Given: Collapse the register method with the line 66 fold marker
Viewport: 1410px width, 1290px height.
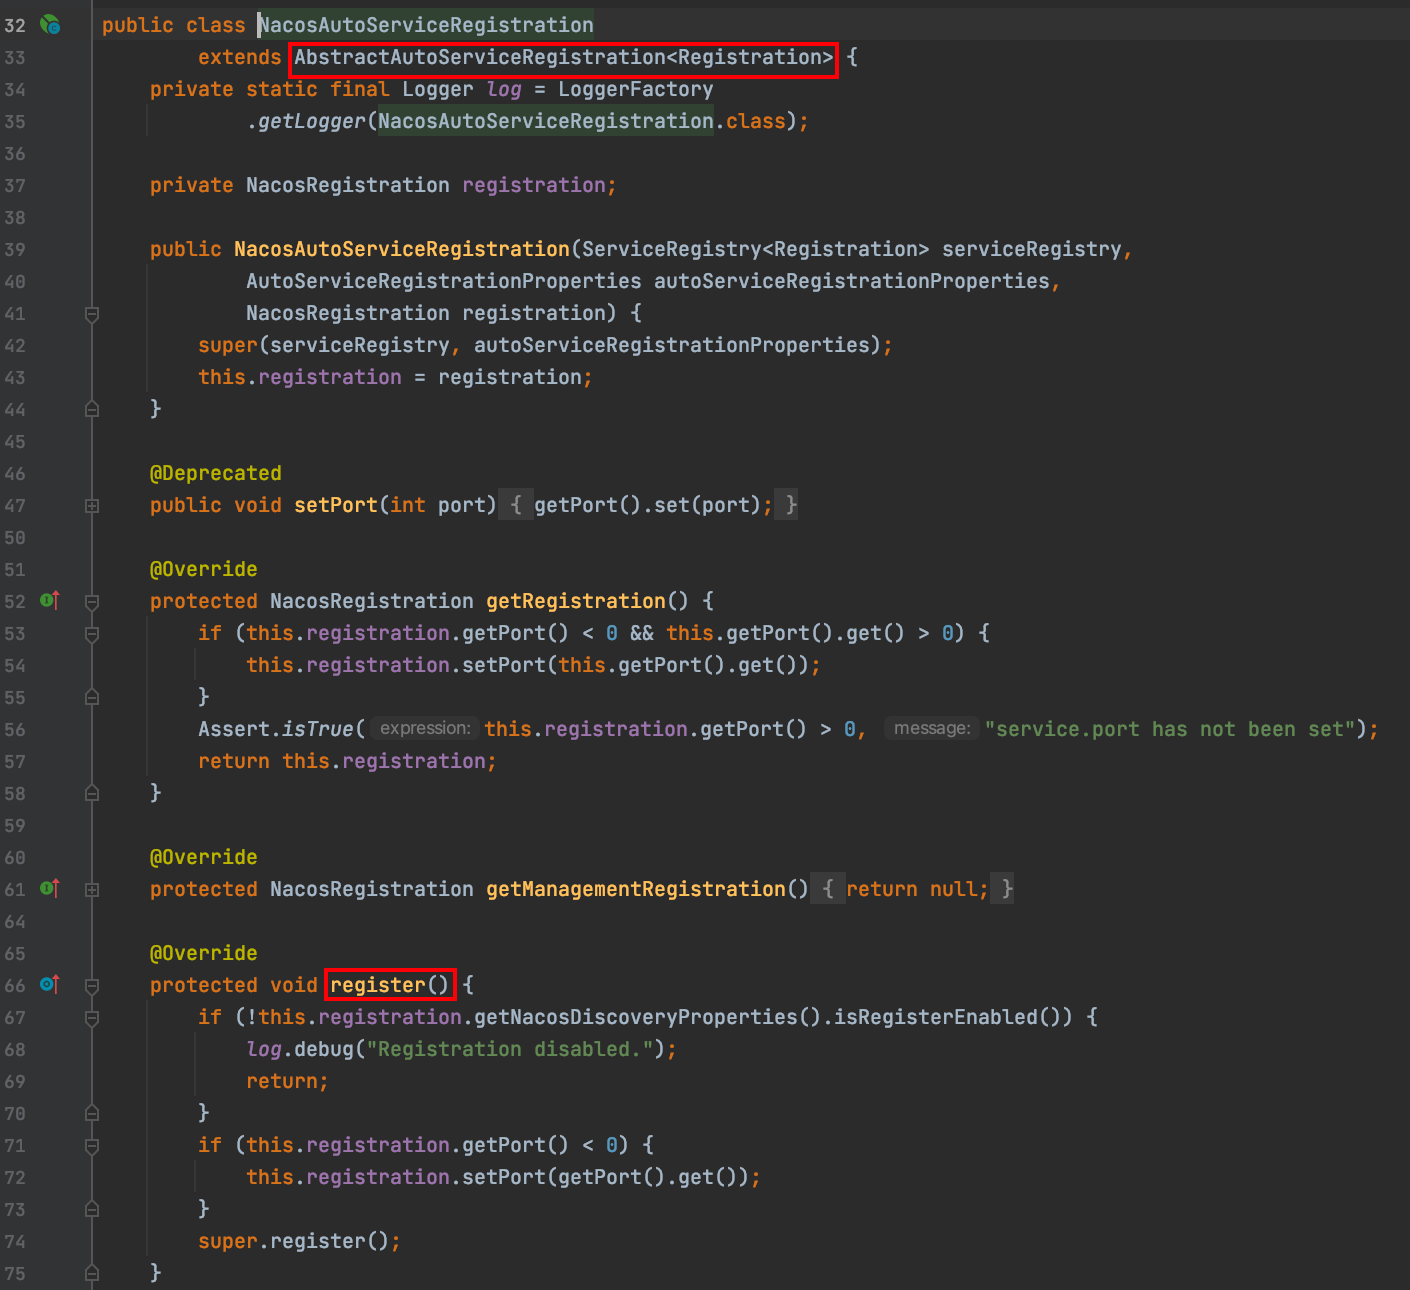Looking at the screenshot, I should point(92,986).
